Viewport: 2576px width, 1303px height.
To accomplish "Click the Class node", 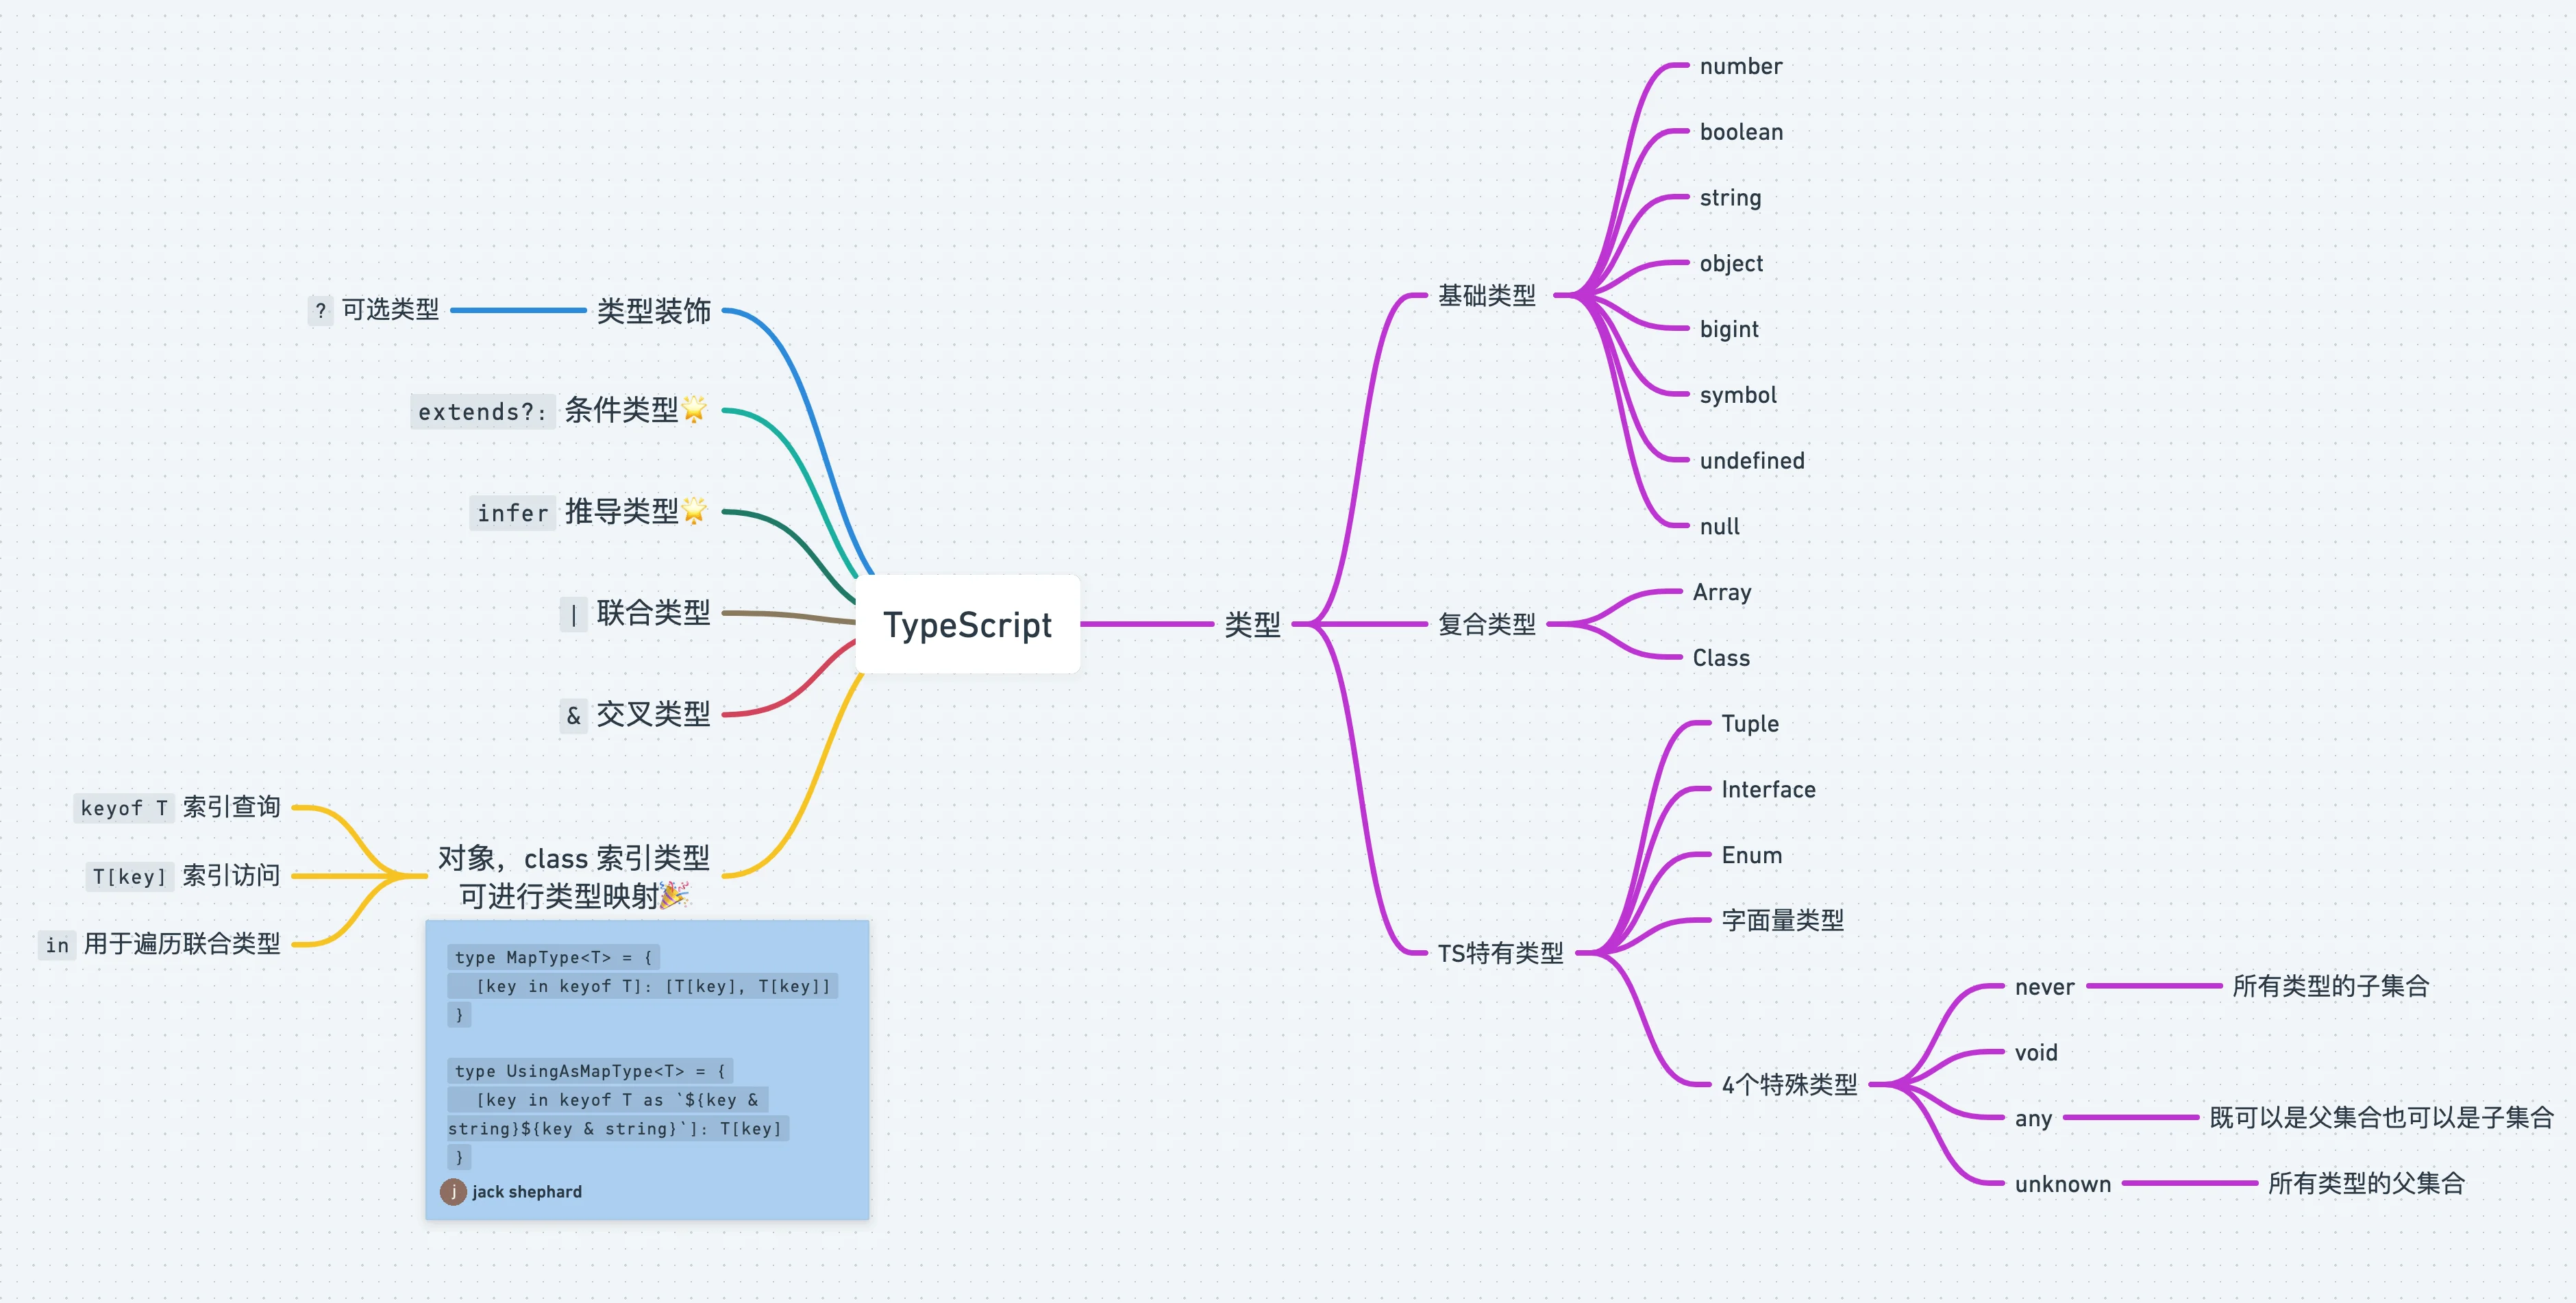I will (1721, 658).
